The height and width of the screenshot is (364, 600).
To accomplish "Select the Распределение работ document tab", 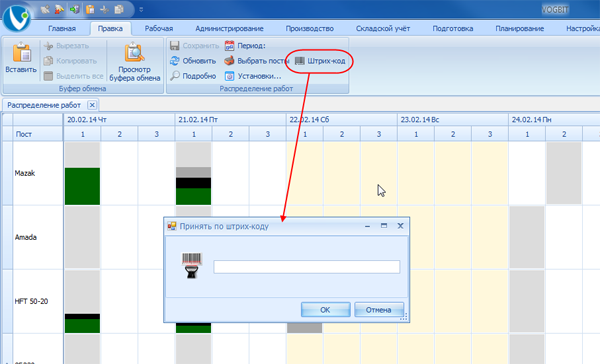I will click(44, 105).
